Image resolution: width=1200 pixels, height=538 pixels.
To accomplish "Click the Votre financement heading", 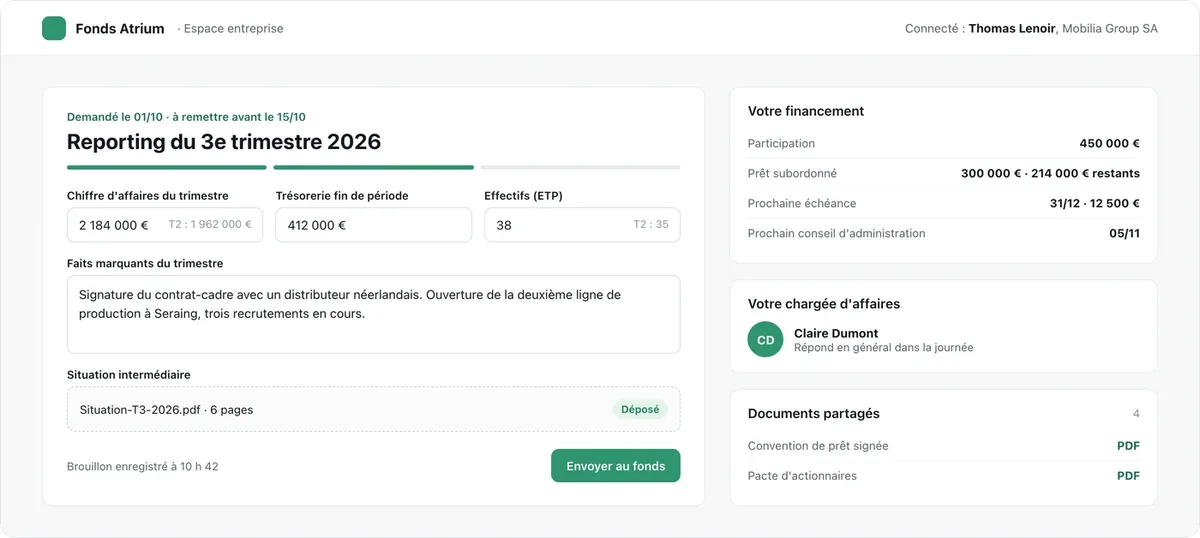I will point(806,111).
